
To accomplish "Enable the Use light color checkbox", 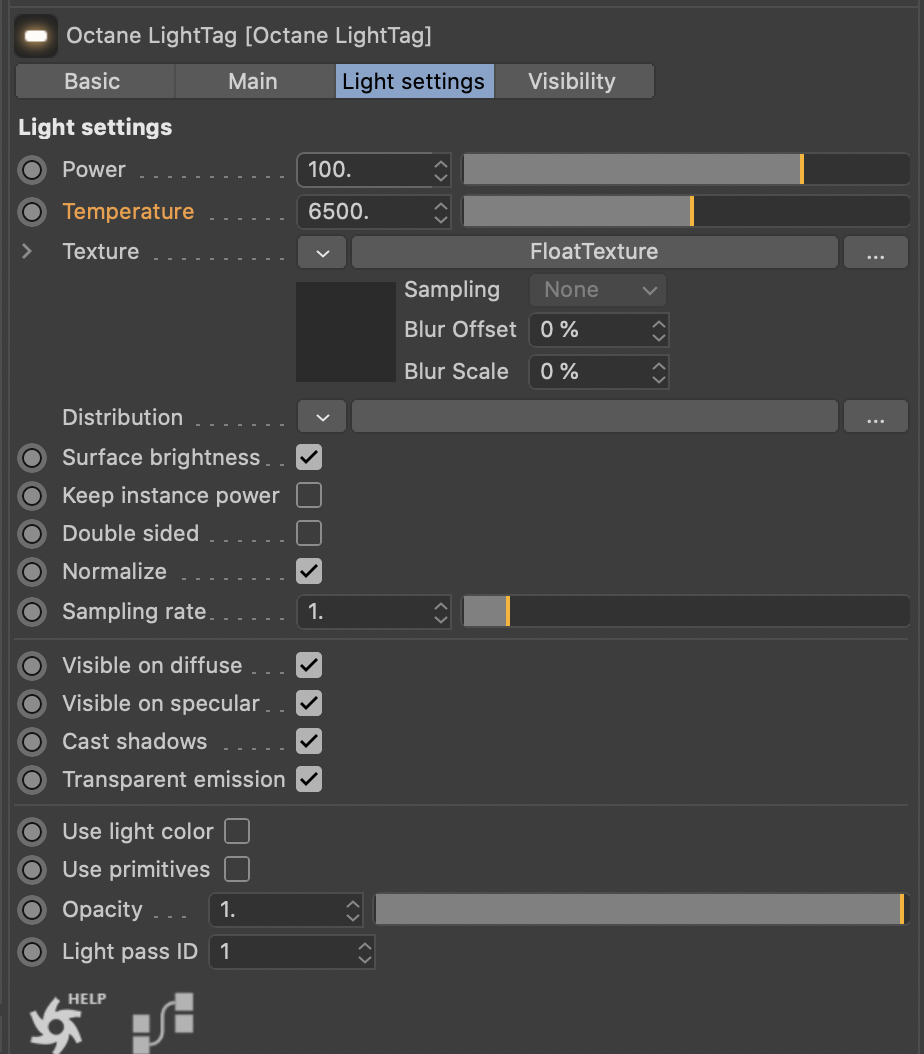I will click(x=237, y=832).
